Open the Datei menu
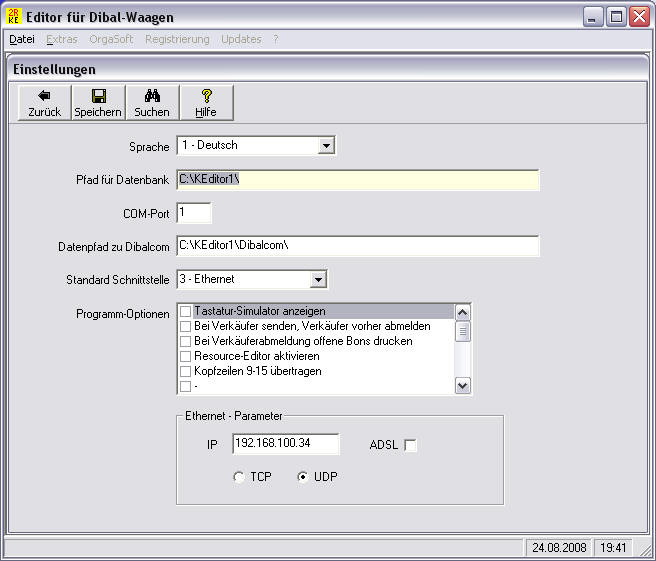656x561 pixels. [21, 39]
